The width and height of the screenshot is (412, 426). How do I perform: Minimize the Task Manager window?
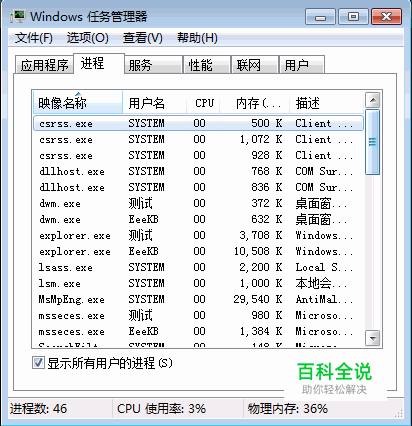coord(320,17)
